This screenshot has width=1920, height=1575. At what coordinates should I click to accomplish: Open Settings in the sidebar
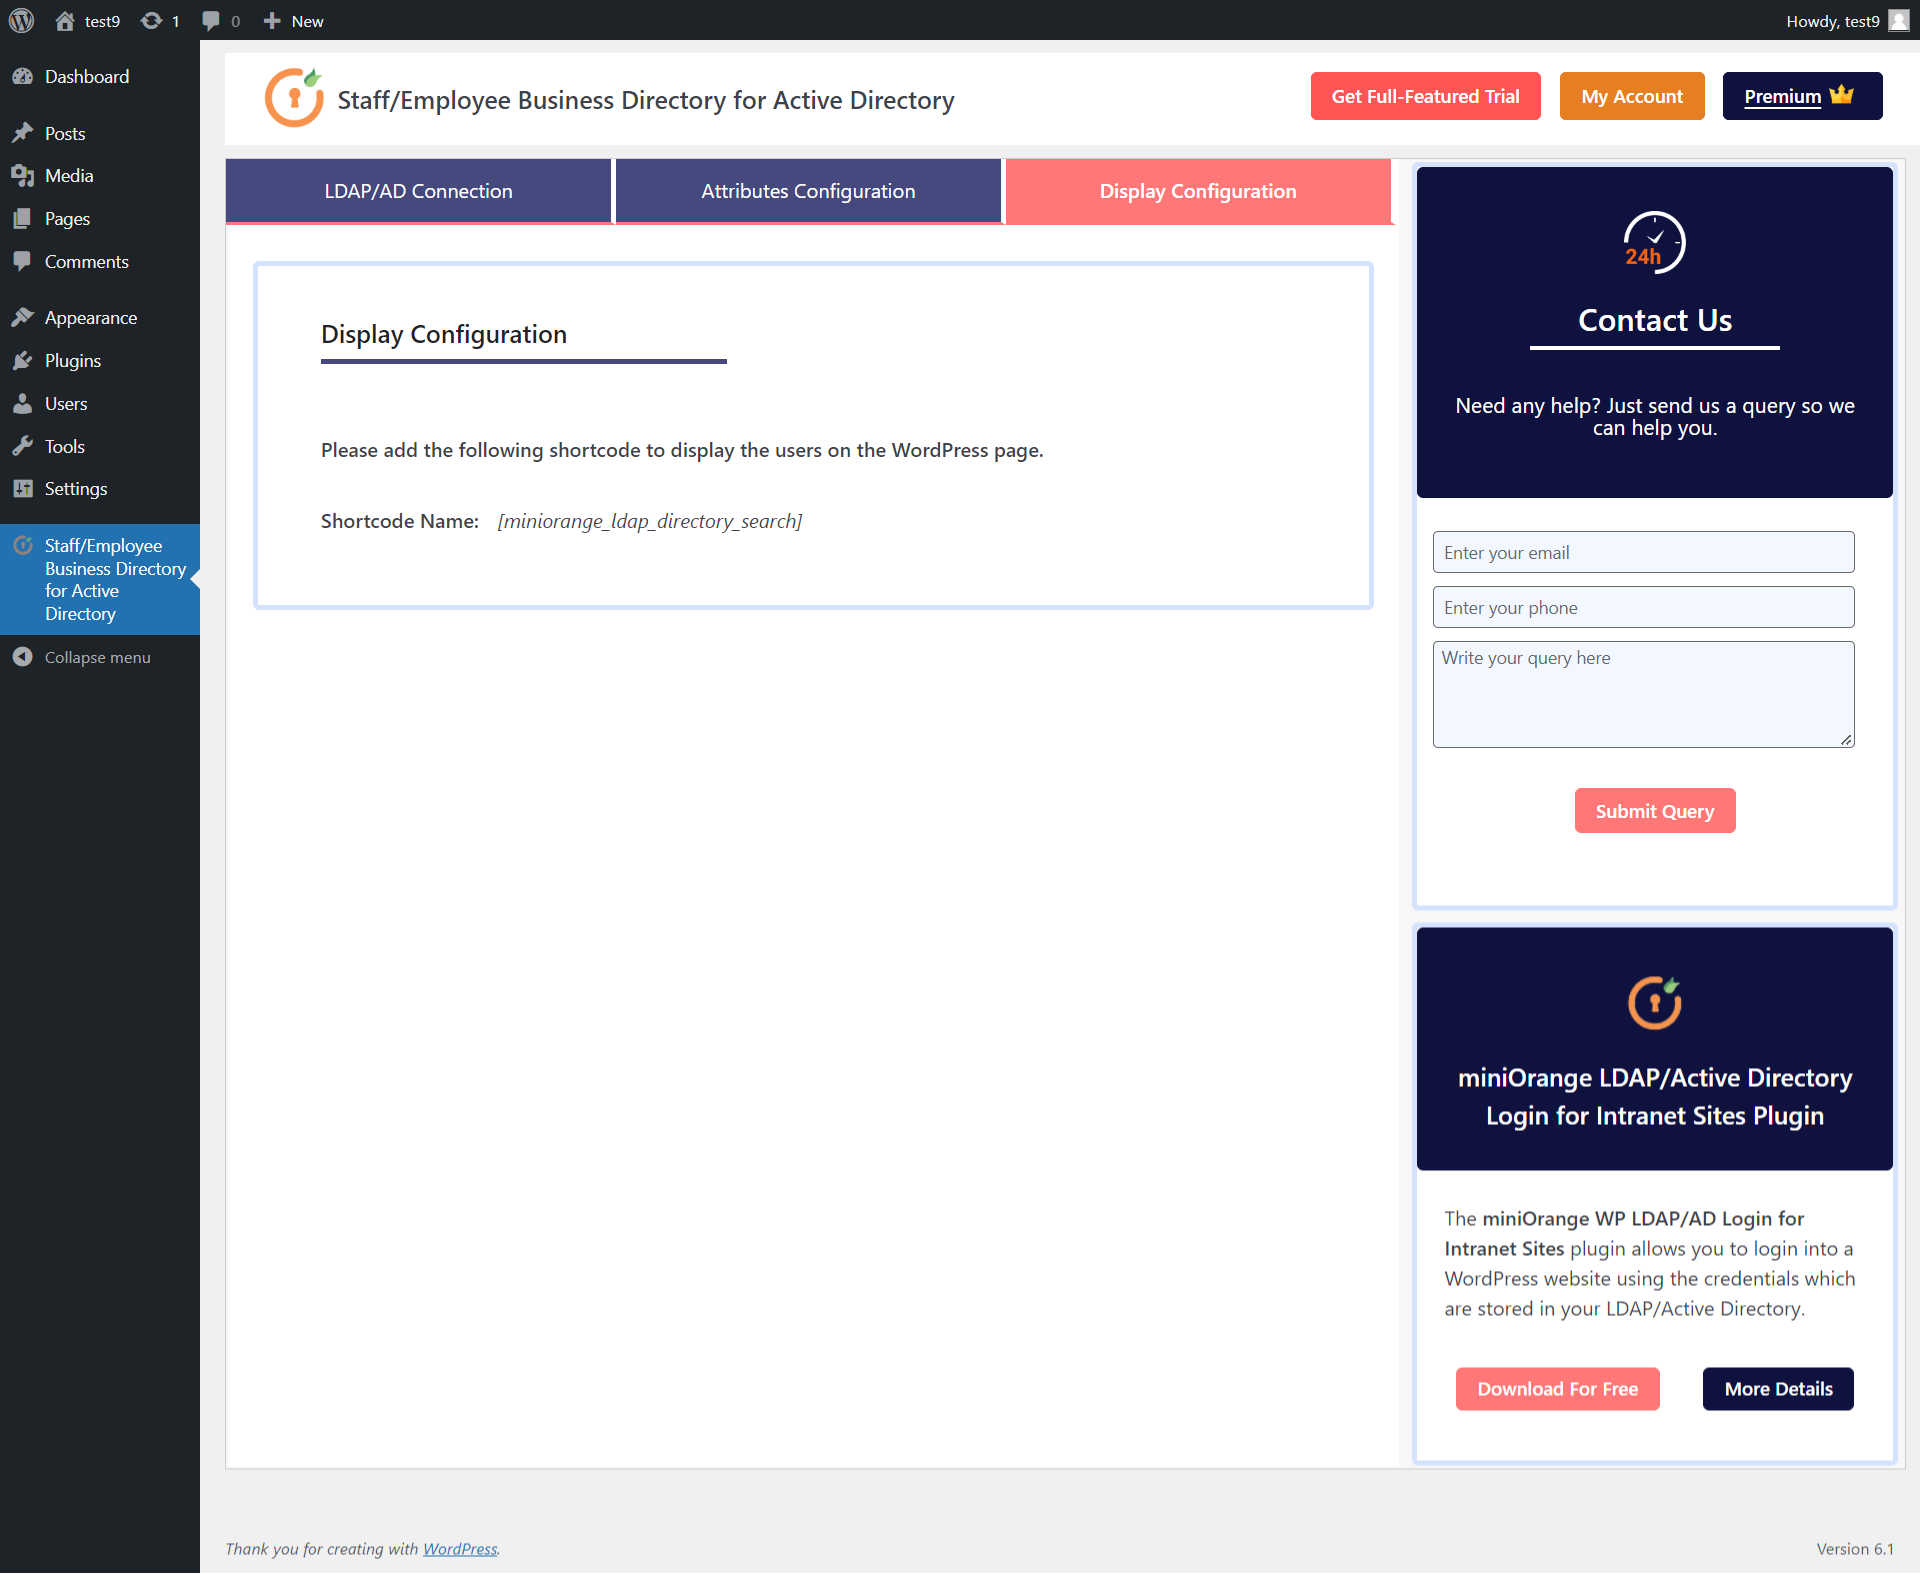pyautogui.click(x=100, y=489)
